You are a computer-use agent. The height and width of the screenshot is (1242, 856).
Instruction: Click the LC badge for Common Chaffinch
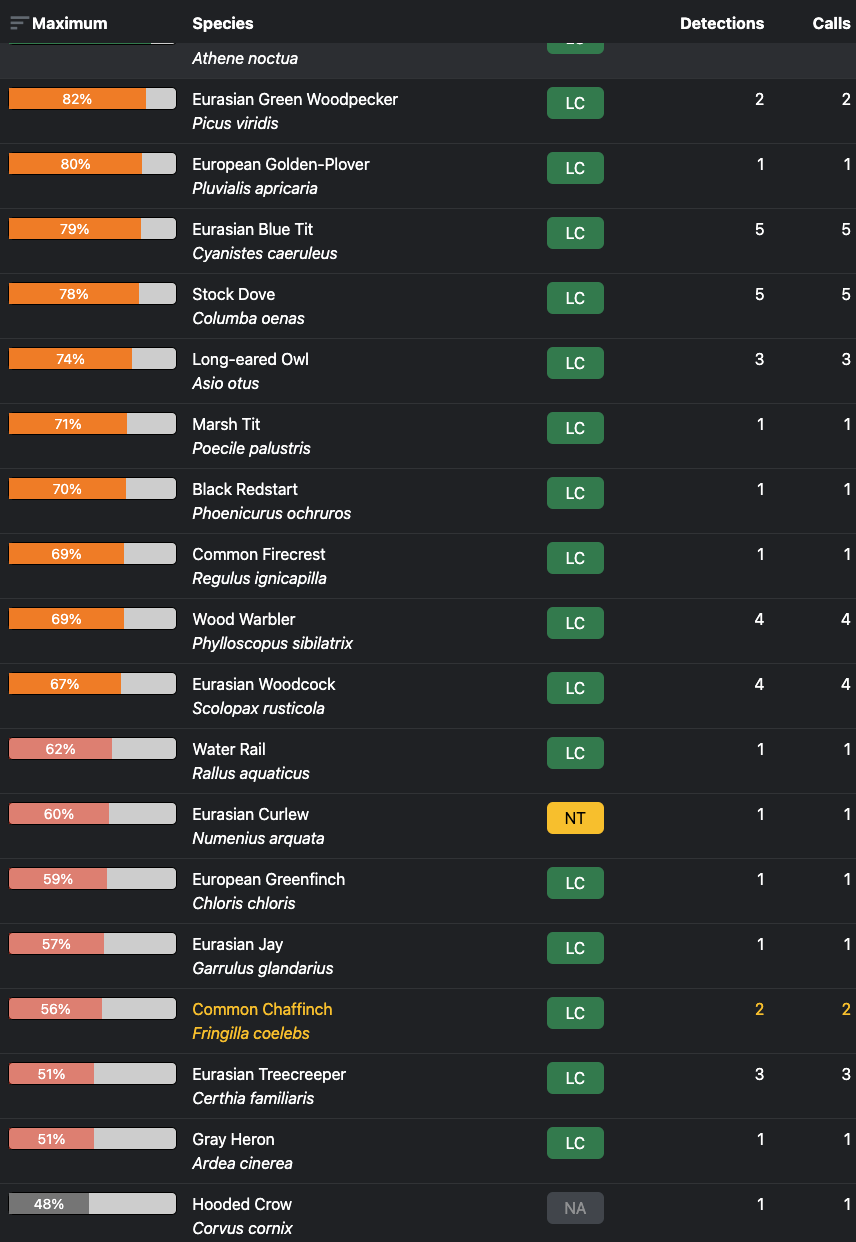coord(575,1013)
